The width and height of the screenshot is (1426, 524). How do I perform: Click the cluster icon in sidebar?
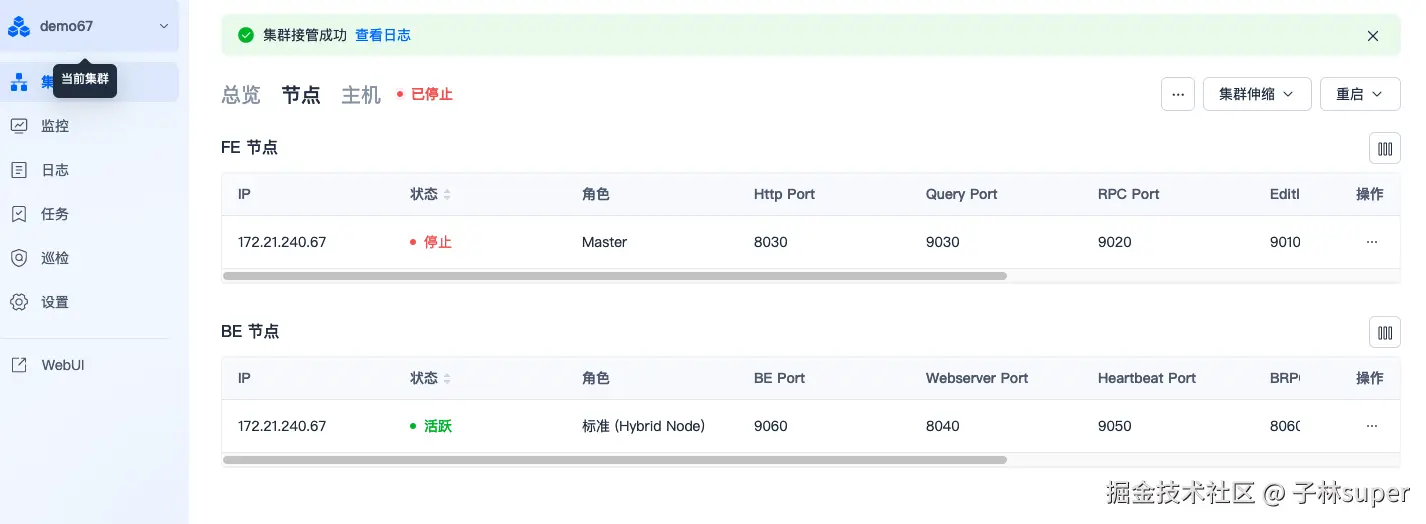pos(19,82)
